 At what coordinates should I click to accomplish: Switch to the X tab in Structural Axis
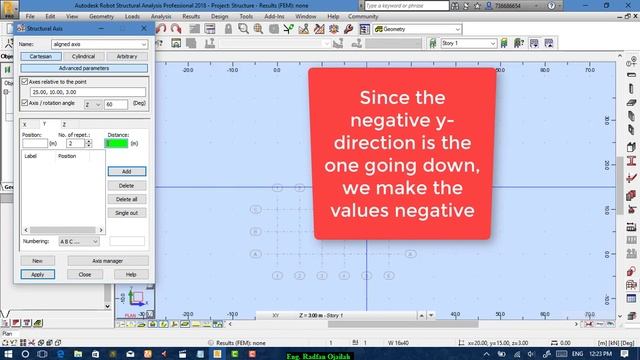[x=24, y=124]
